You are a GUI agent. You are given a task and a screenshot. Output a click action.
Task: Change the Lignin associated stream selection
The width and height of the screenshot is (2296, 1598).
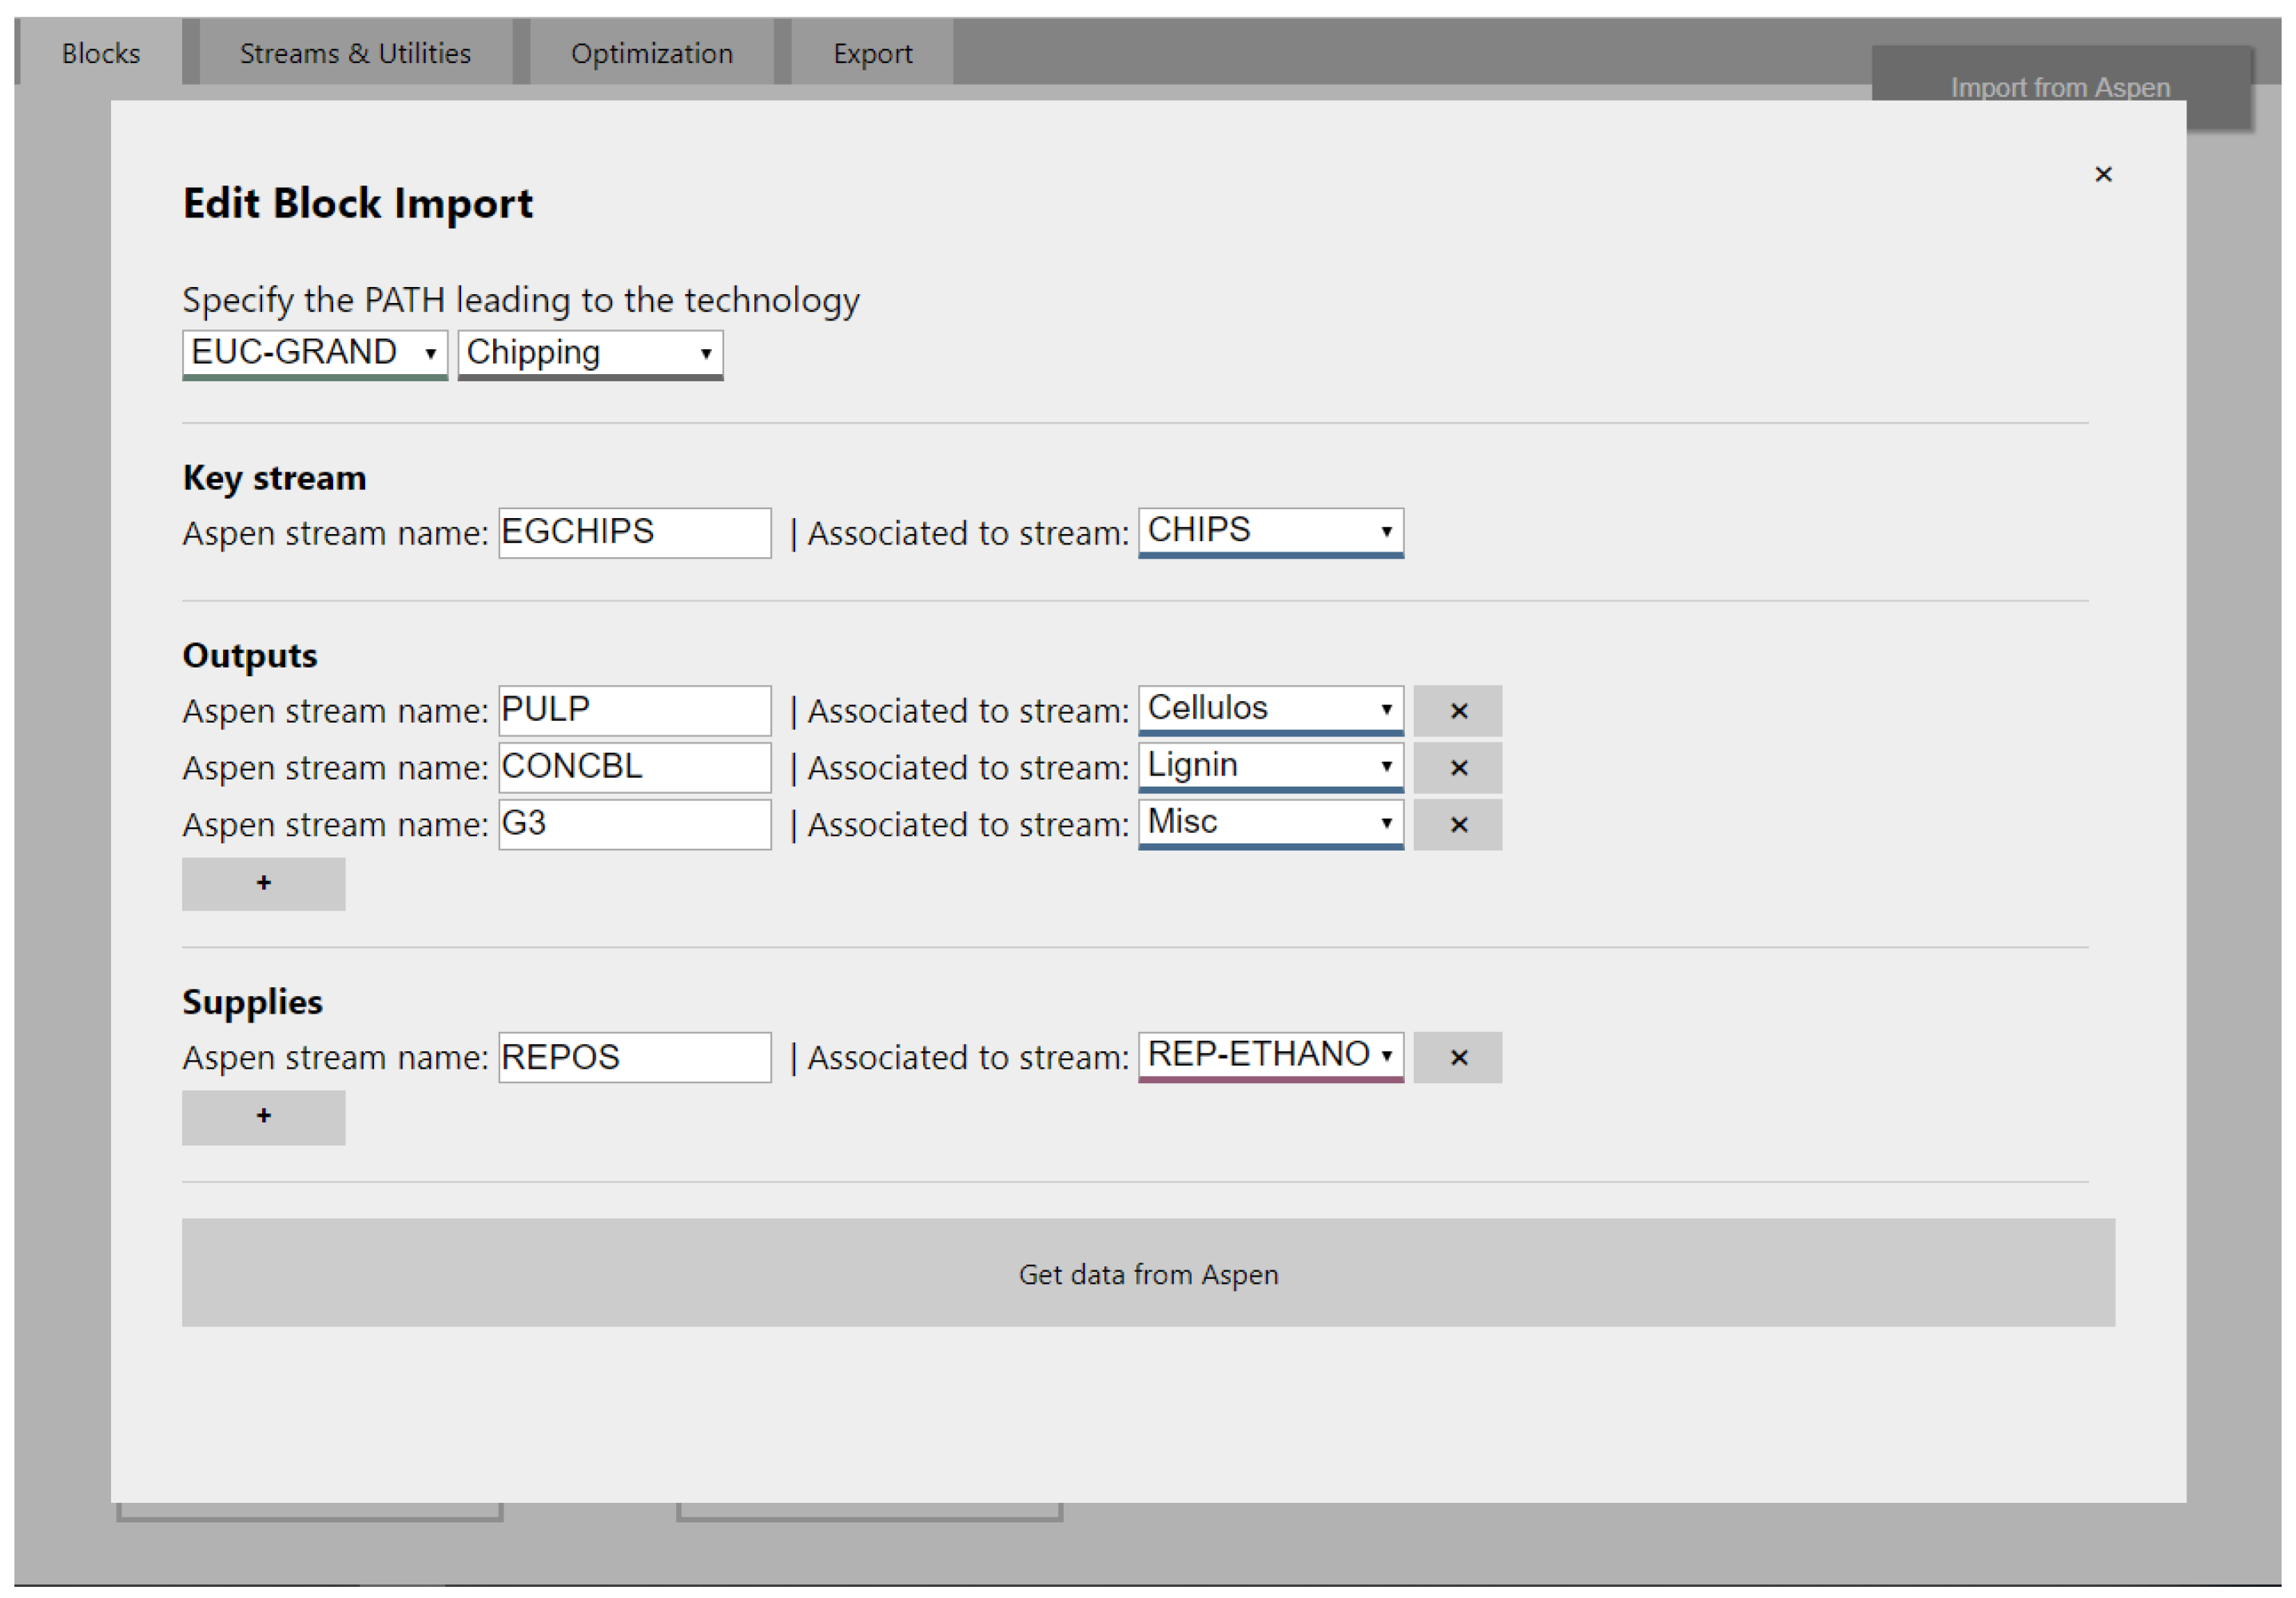pos(1270,766)
